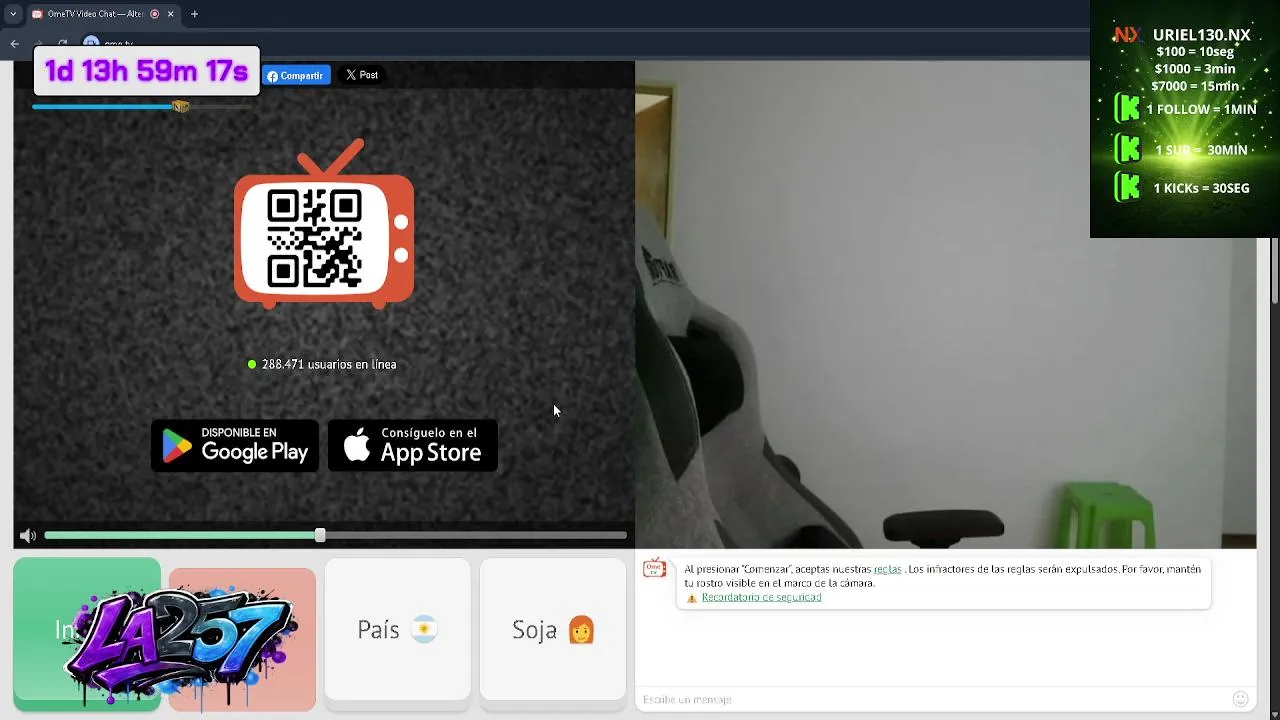Click the OmeTV QR code television logo
Viewport: 1280px width, 720px height.
324,224
